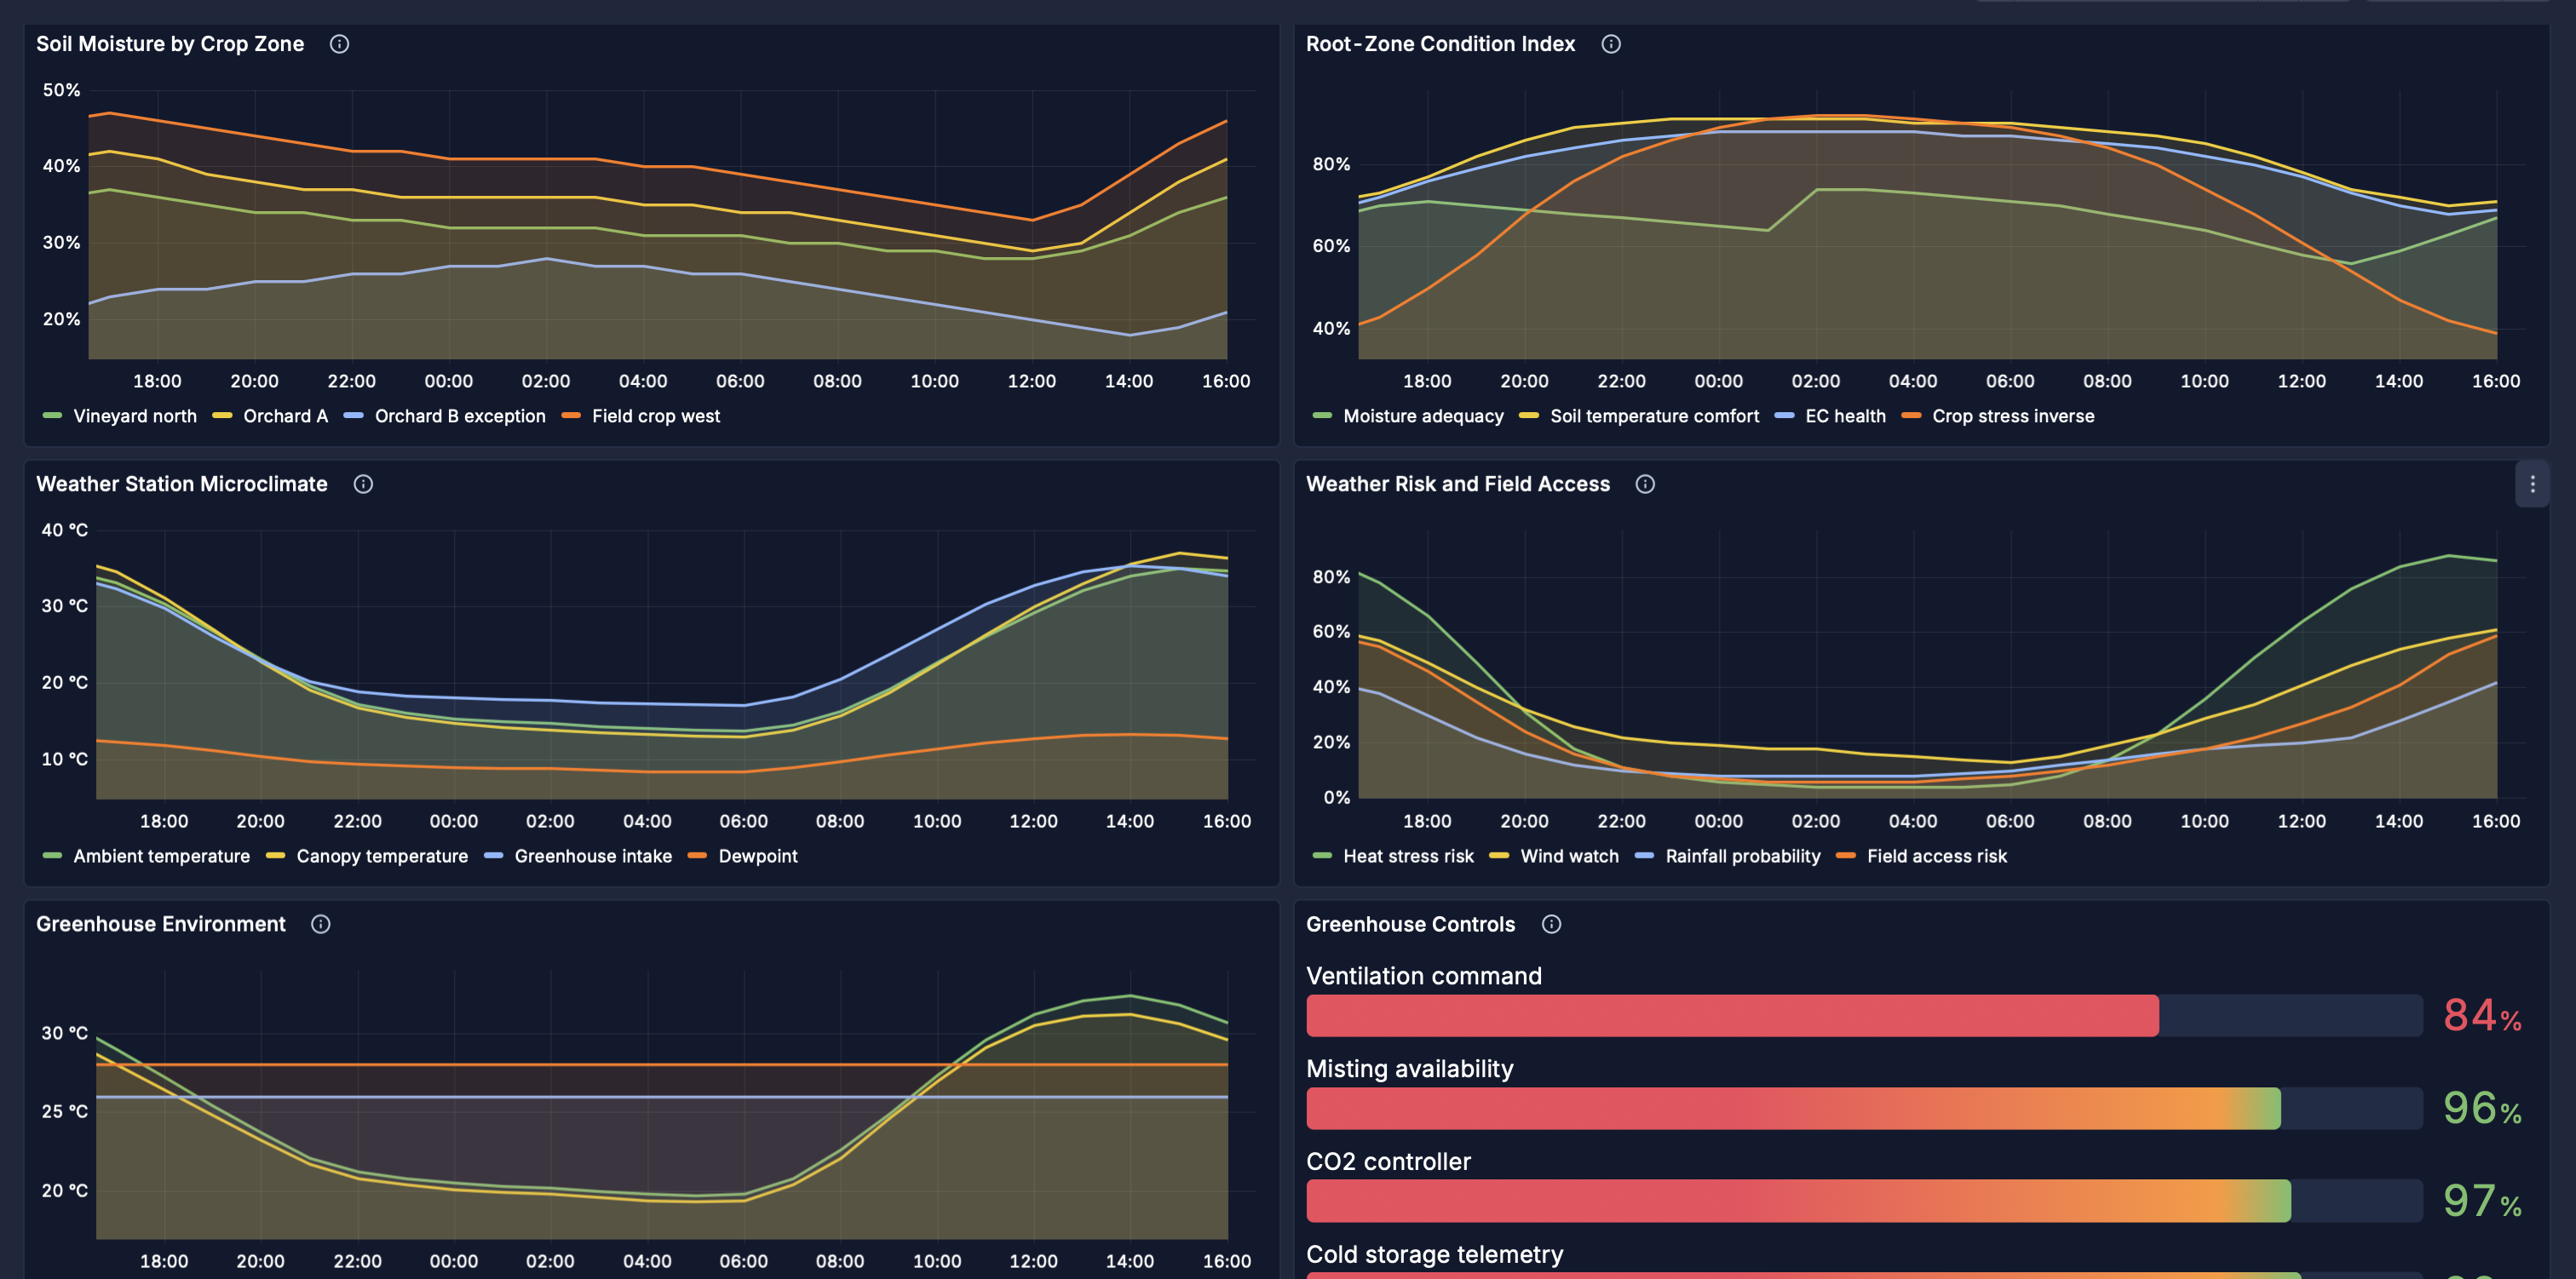
Task: Click 40 °C axis label in Microclimate chart
Action: point(64,530)
